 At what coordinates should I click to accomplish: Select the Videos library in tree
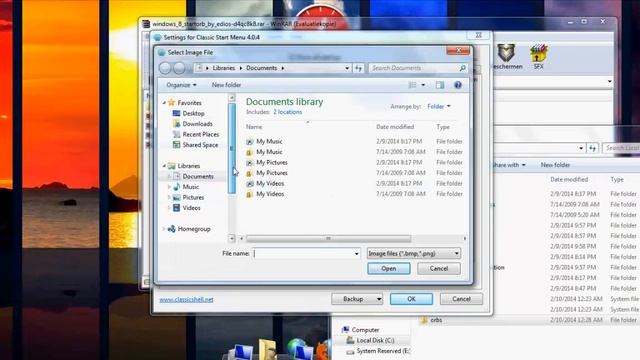point(191,208)
